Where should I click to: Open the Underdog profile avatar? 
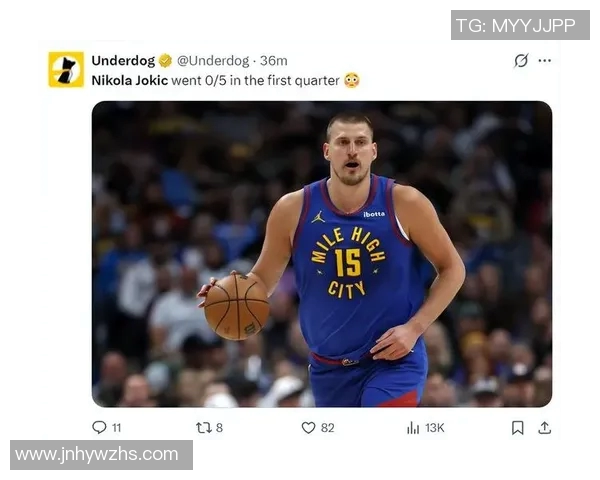(x=66, y=69)
